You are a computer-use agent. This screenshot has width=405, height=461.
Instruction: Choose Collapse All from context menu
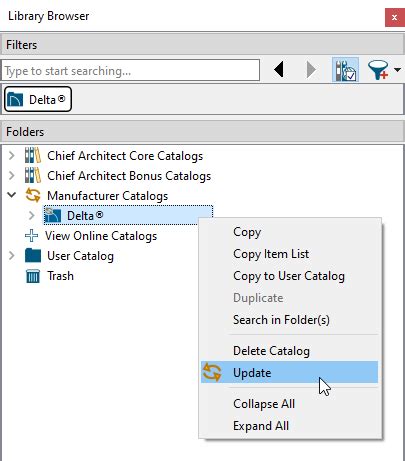click(x=289, y=404)
